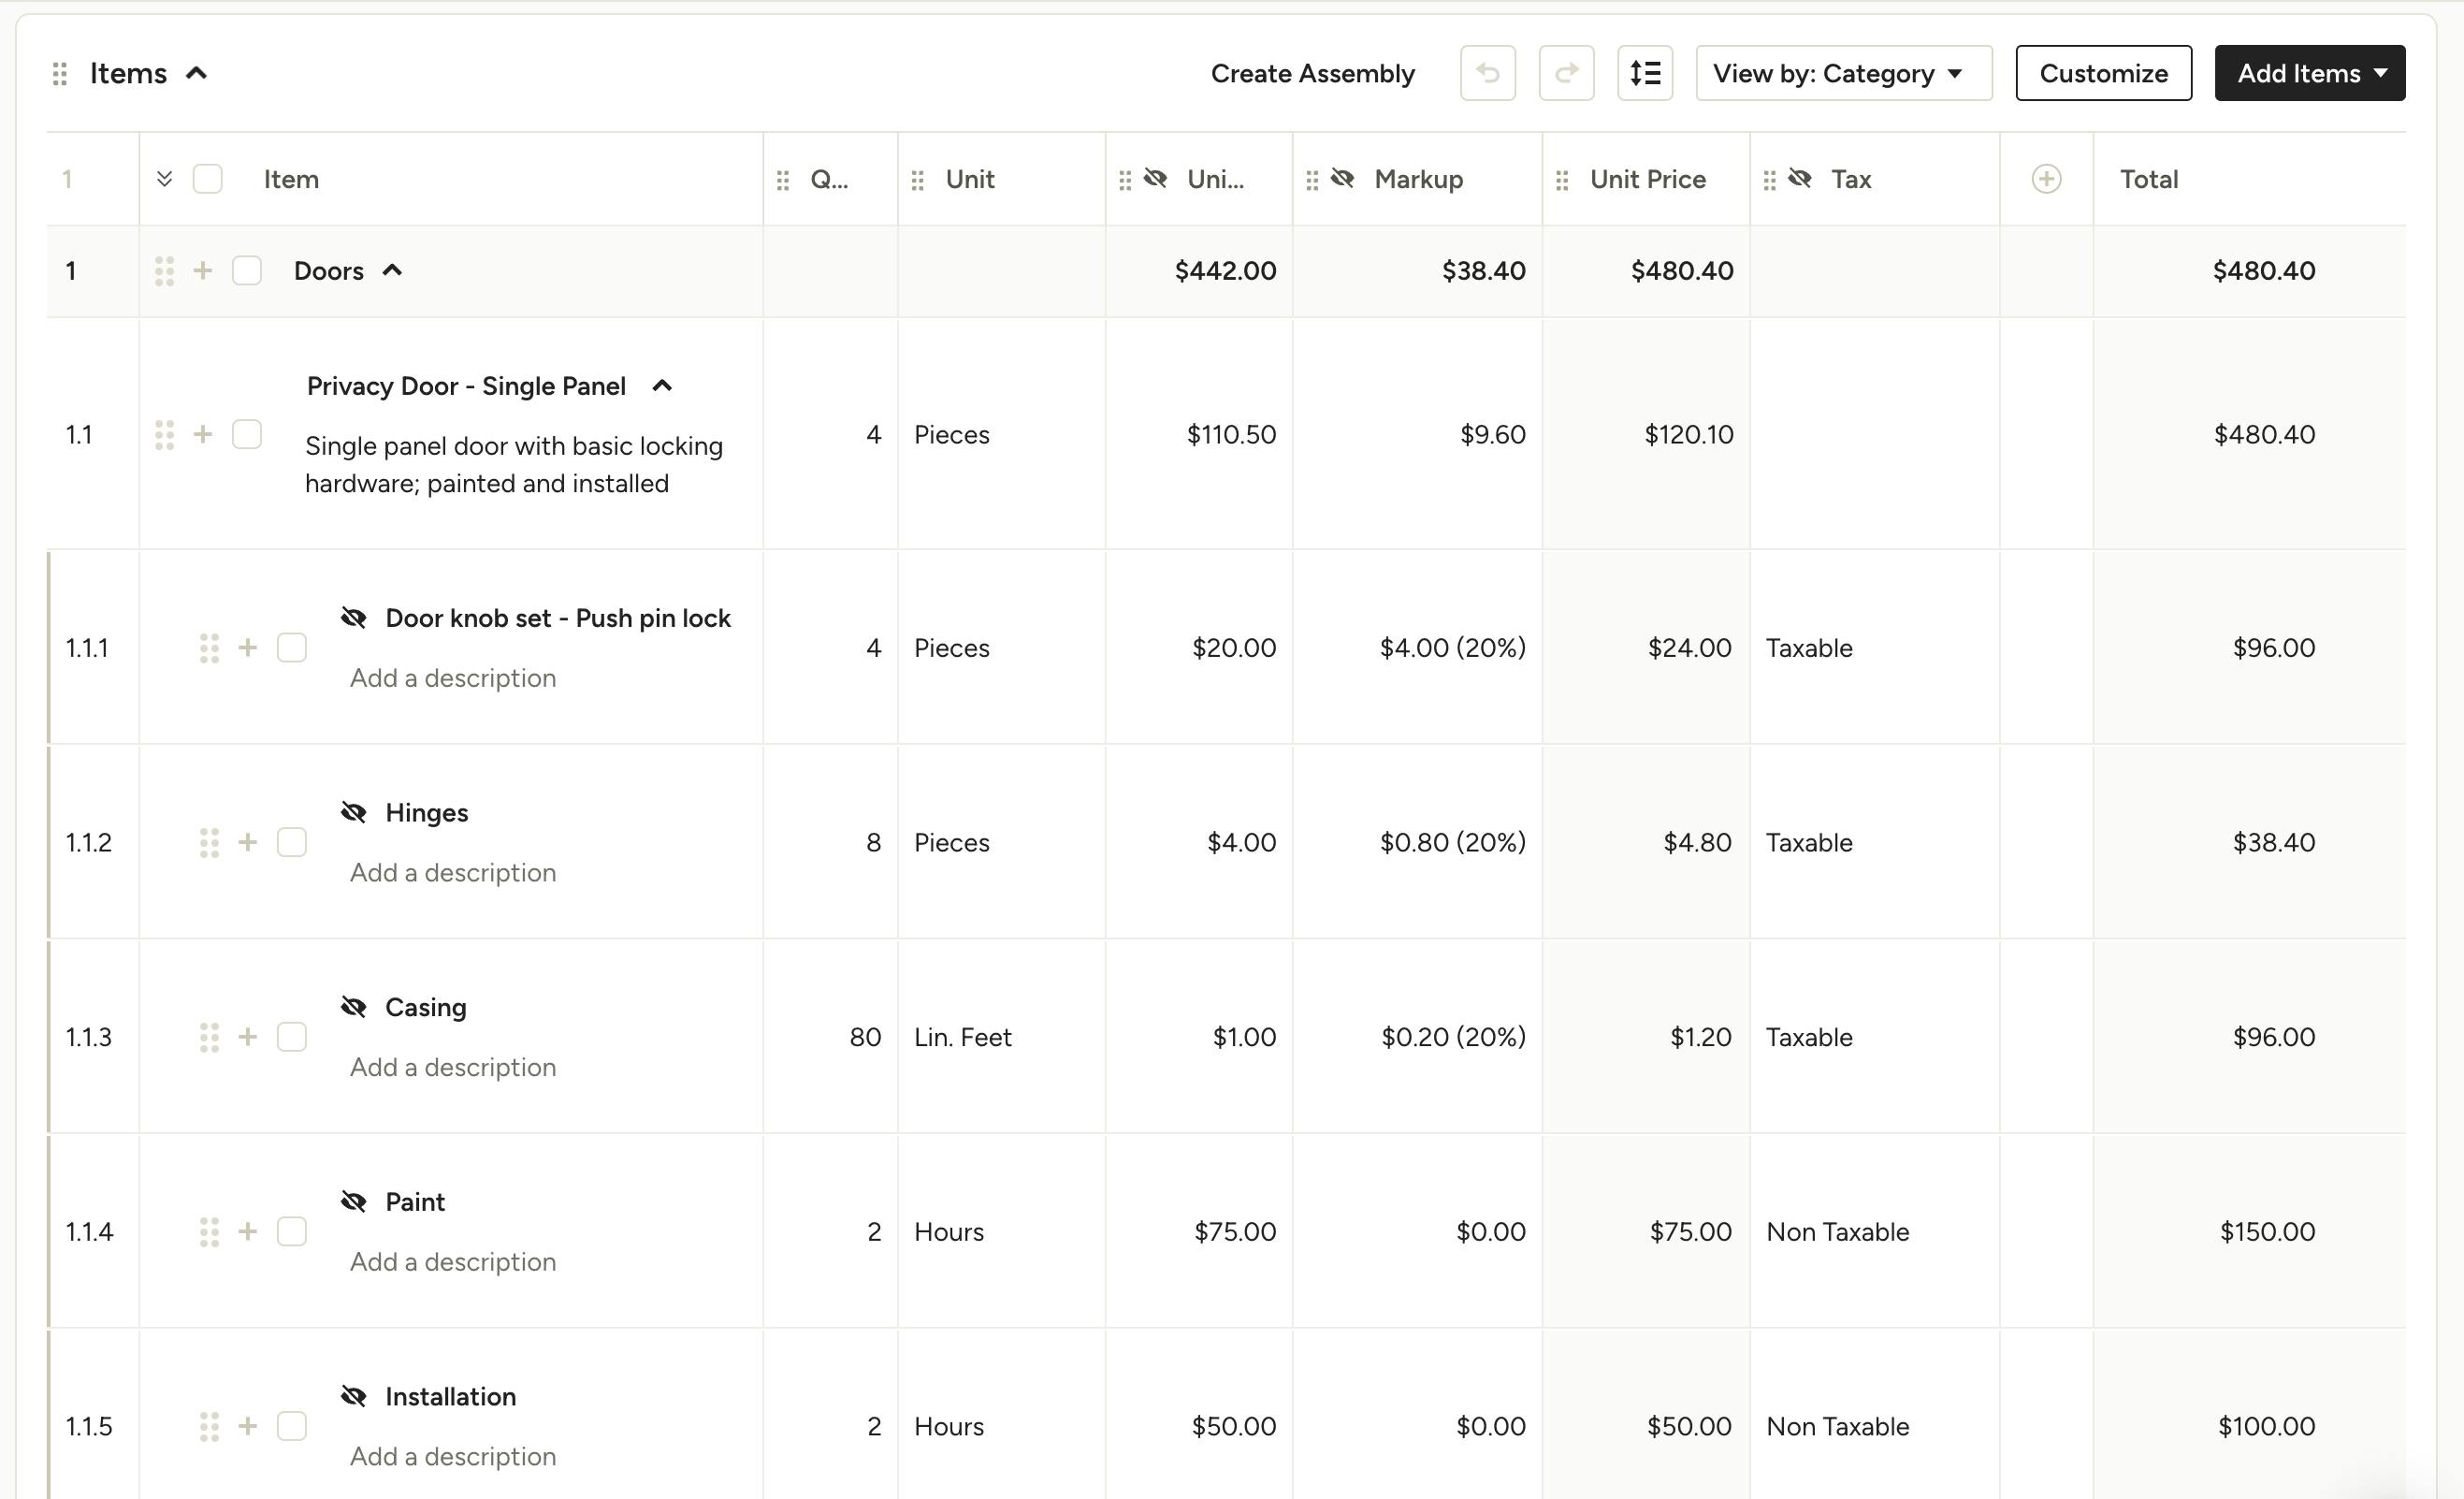Add a description for Paint
This screenshot has width=2464, height=1499.
point(453,1262)
